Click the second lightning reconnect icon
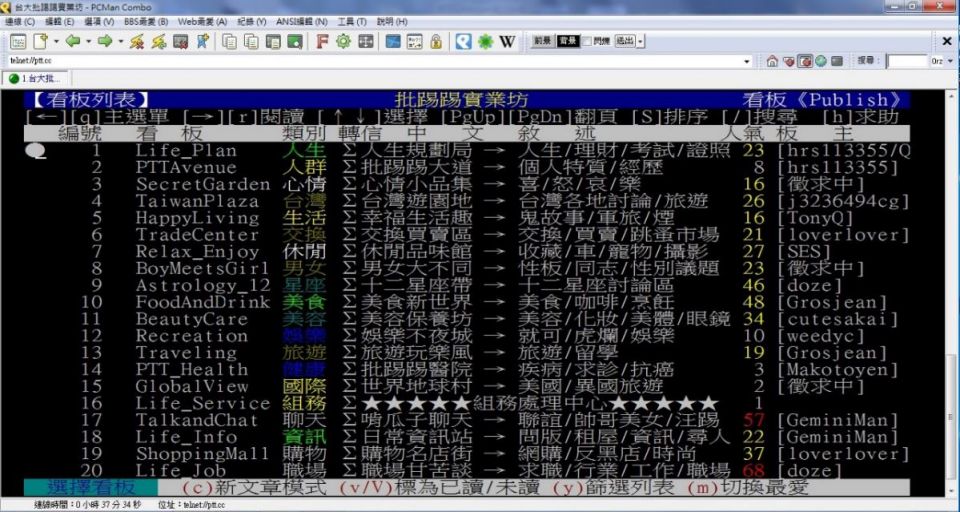This screenshot has width=960, height=512. point(159,42)
